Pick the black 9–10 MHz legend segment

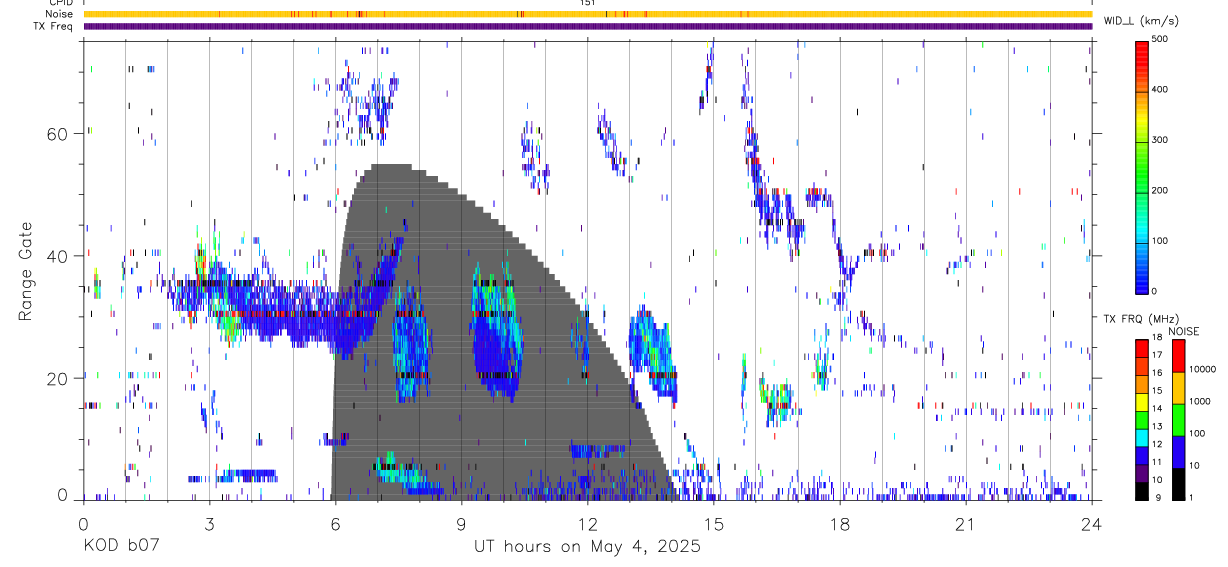(1142, 491)
